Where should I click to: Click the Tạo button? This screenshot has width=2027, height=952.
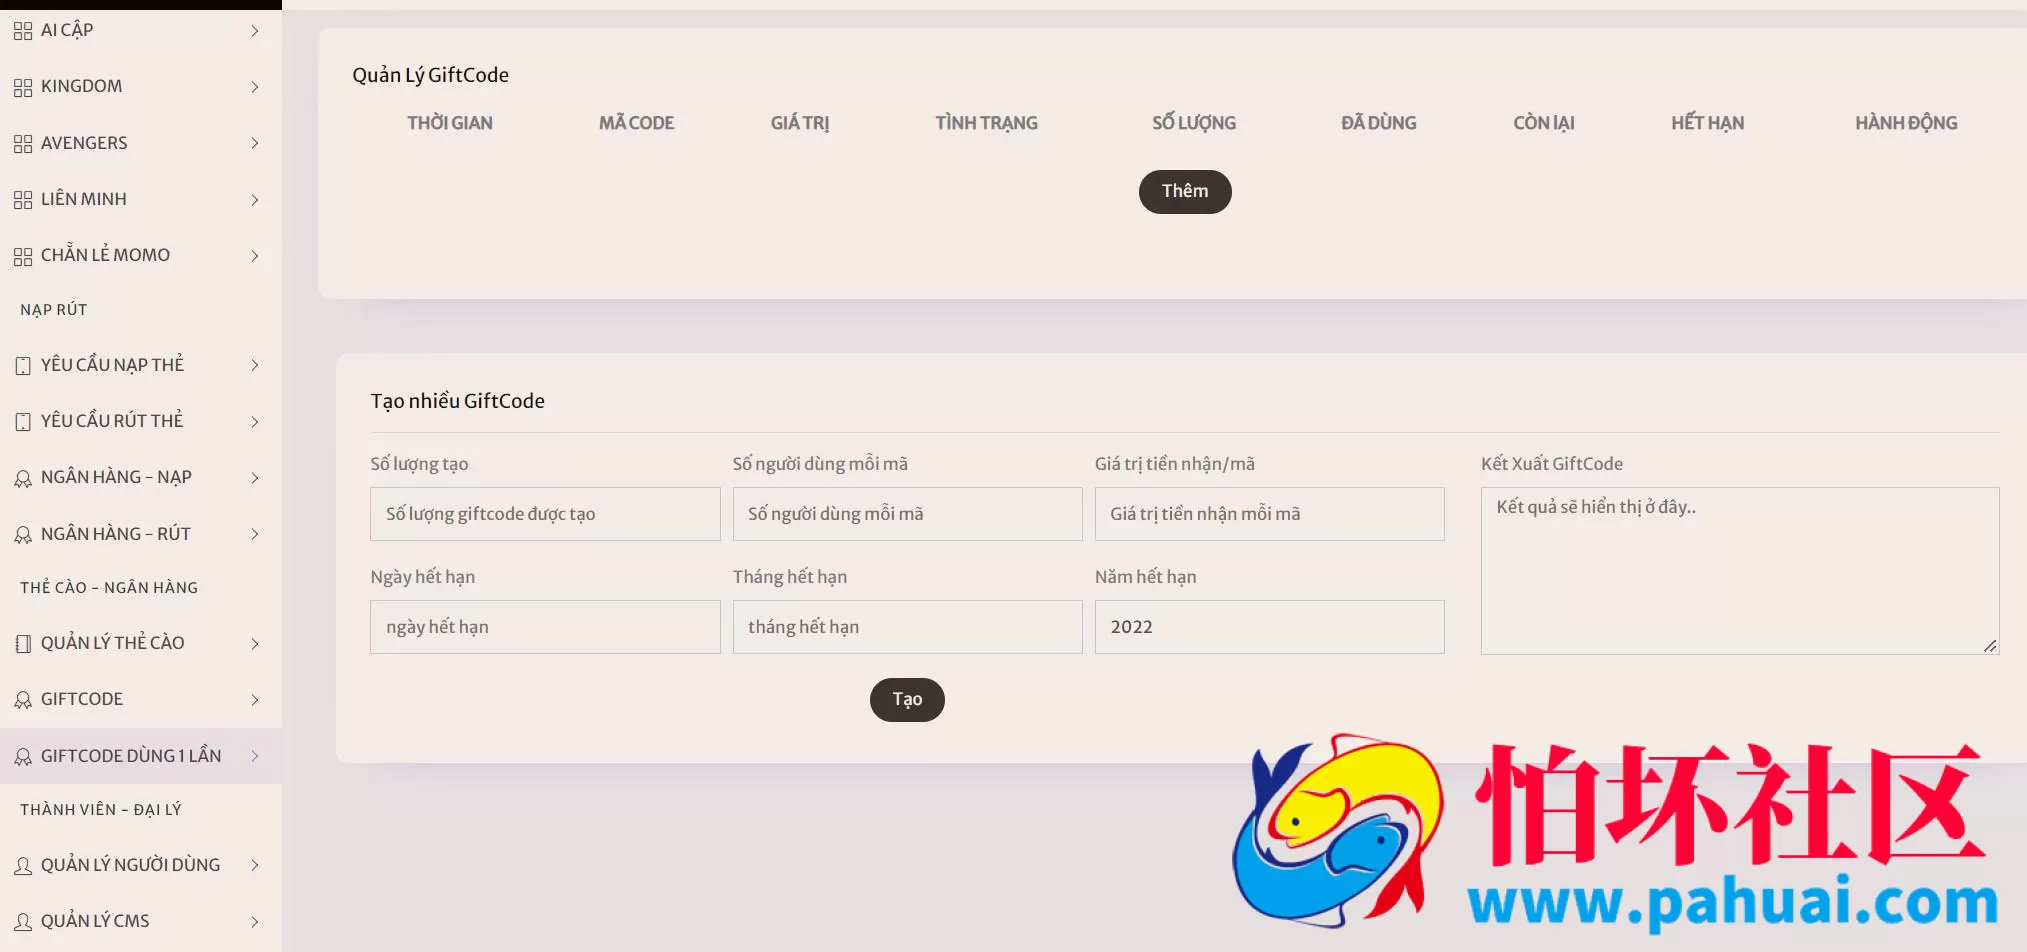(x=907, y=699)
